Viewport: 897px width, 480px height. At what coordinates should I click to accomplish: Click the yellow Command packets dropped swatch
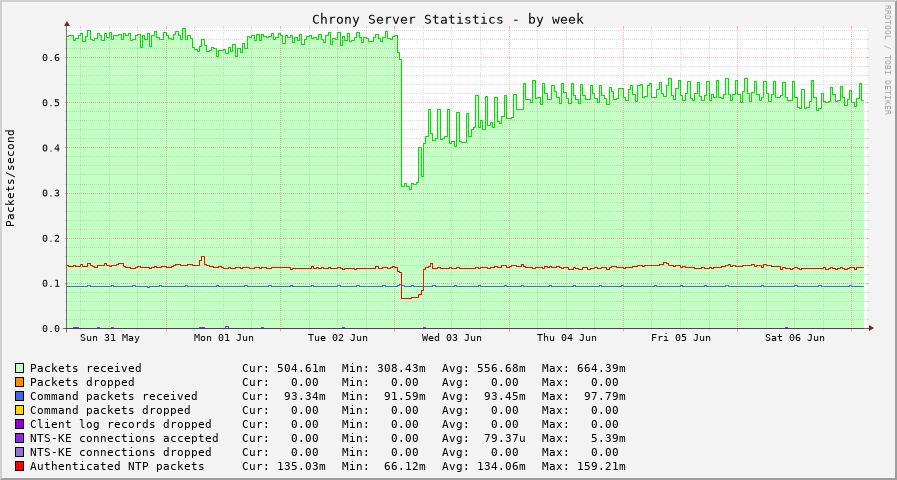pos(20,410)
